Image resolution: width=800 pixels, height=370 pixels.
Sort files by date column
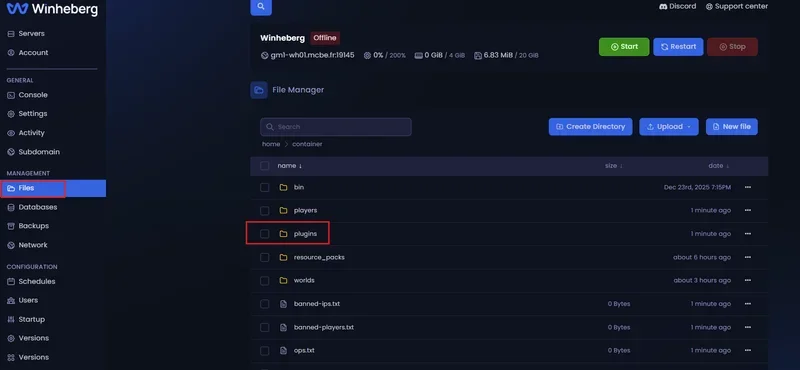pyautogui.click(x=719, y=166)
